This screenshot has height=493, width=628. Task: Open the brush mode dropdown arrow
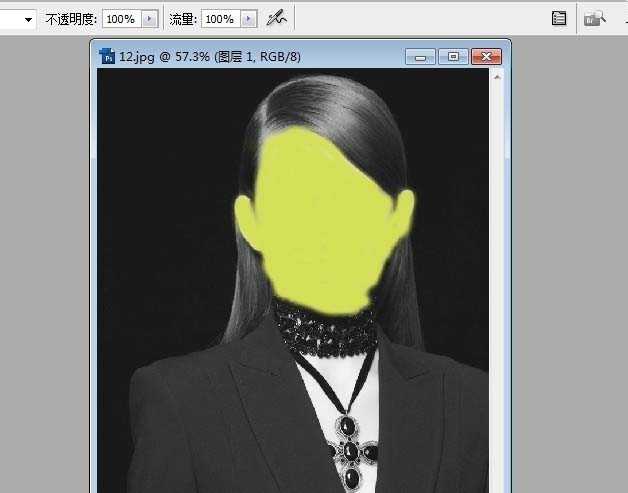(28, 19)
